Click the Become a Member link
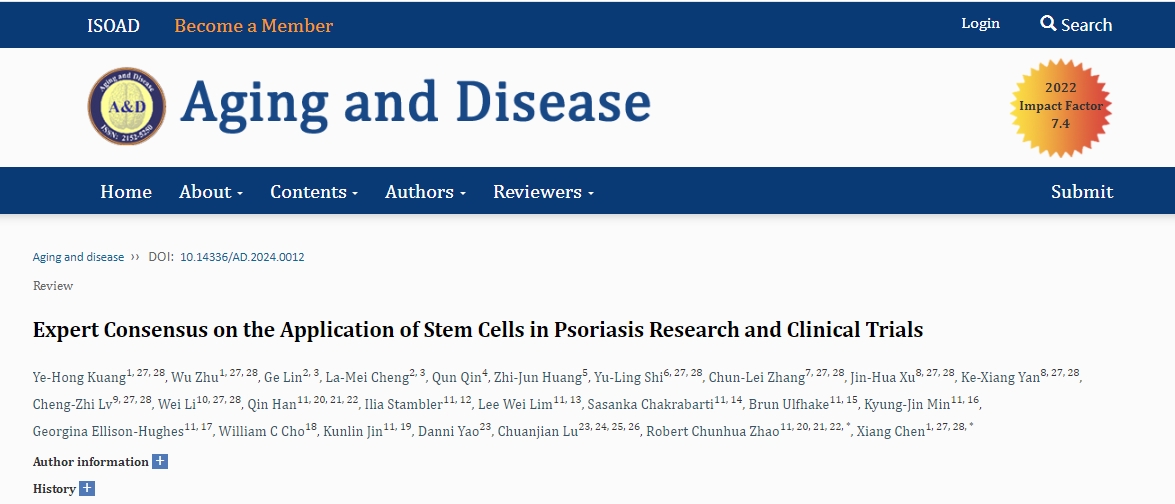This screenshot has width=1175, height=504. pos(253,26)
